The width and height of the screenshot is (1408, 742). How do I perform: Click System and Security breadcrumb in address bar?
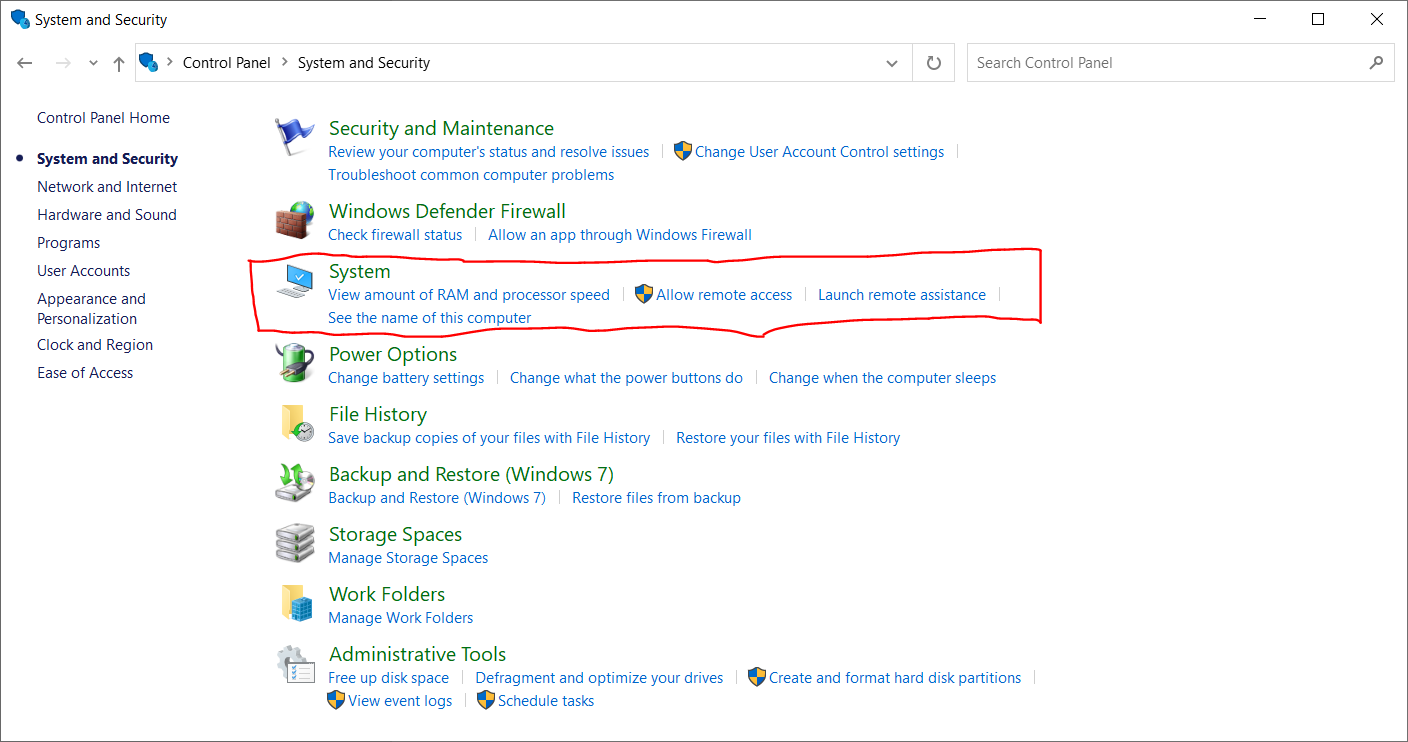coord(364,62)
